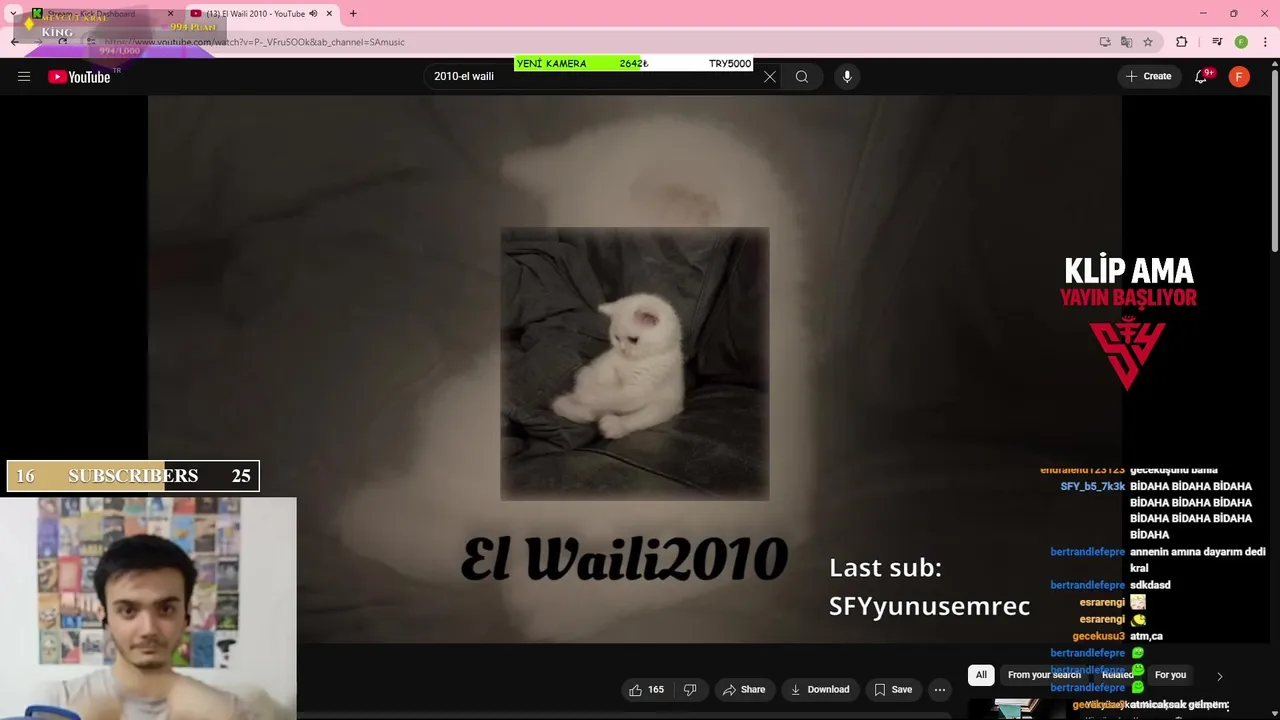
Task: Open Chrome's three-dot menu
Action: click(x=1265, y=42)
